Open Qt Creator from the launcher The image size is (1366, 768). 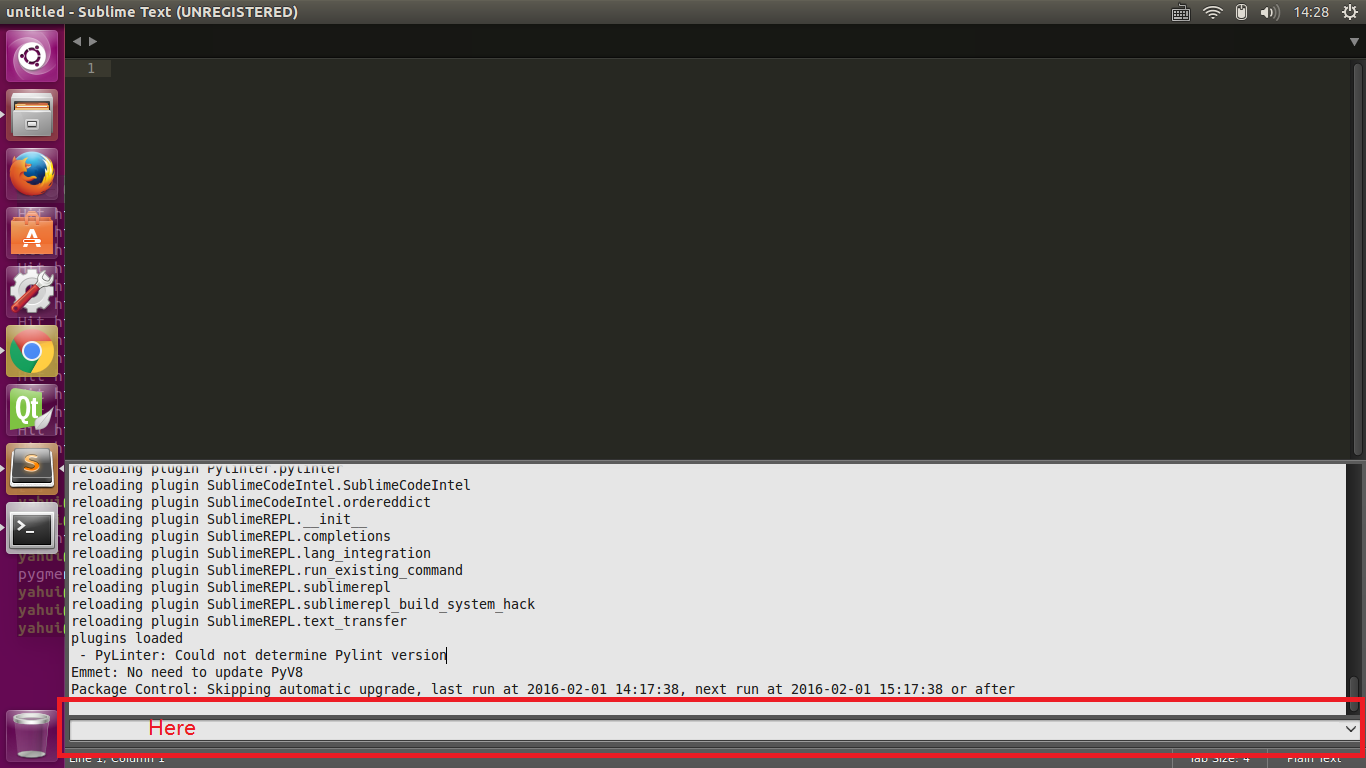(33, 410)
